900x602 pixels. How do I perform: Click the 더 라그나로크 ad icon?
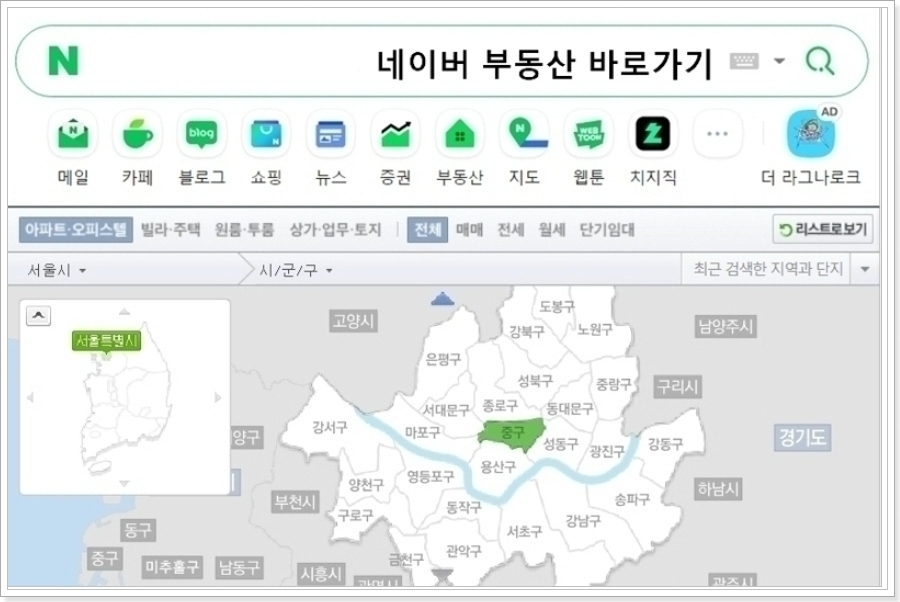coord(810,134)
